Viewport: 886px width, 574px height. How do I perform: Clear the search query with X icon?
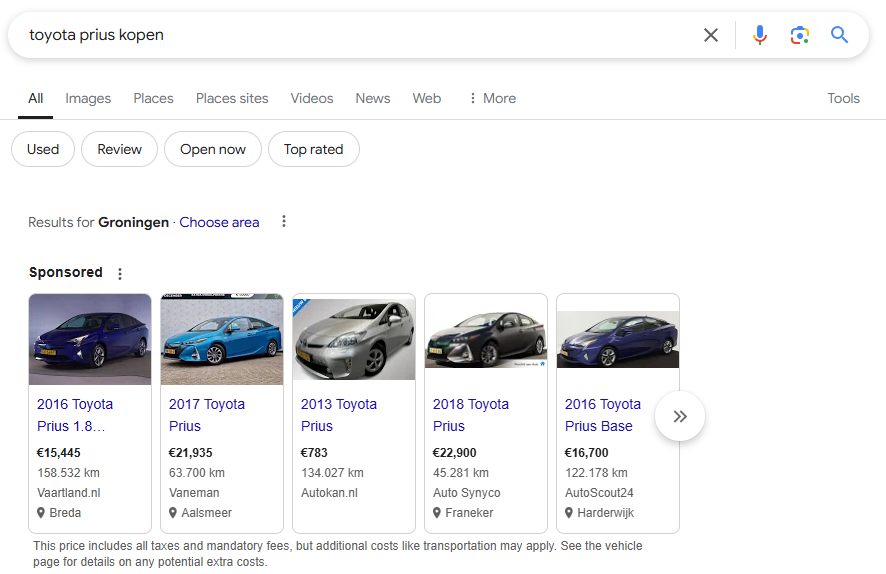710,35
